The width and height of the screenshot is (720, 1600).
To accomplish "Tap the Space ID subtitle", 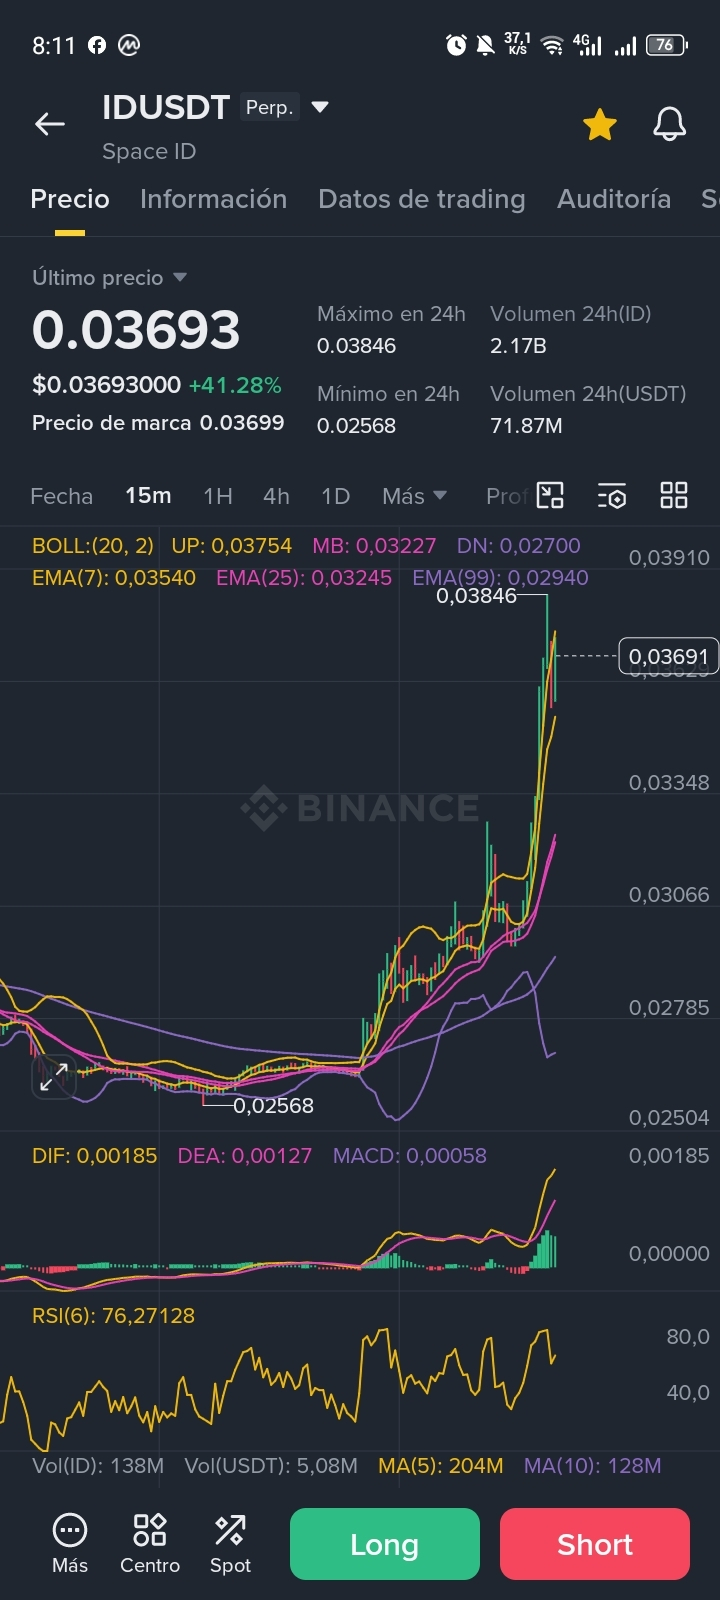I will tap(149, 151).
